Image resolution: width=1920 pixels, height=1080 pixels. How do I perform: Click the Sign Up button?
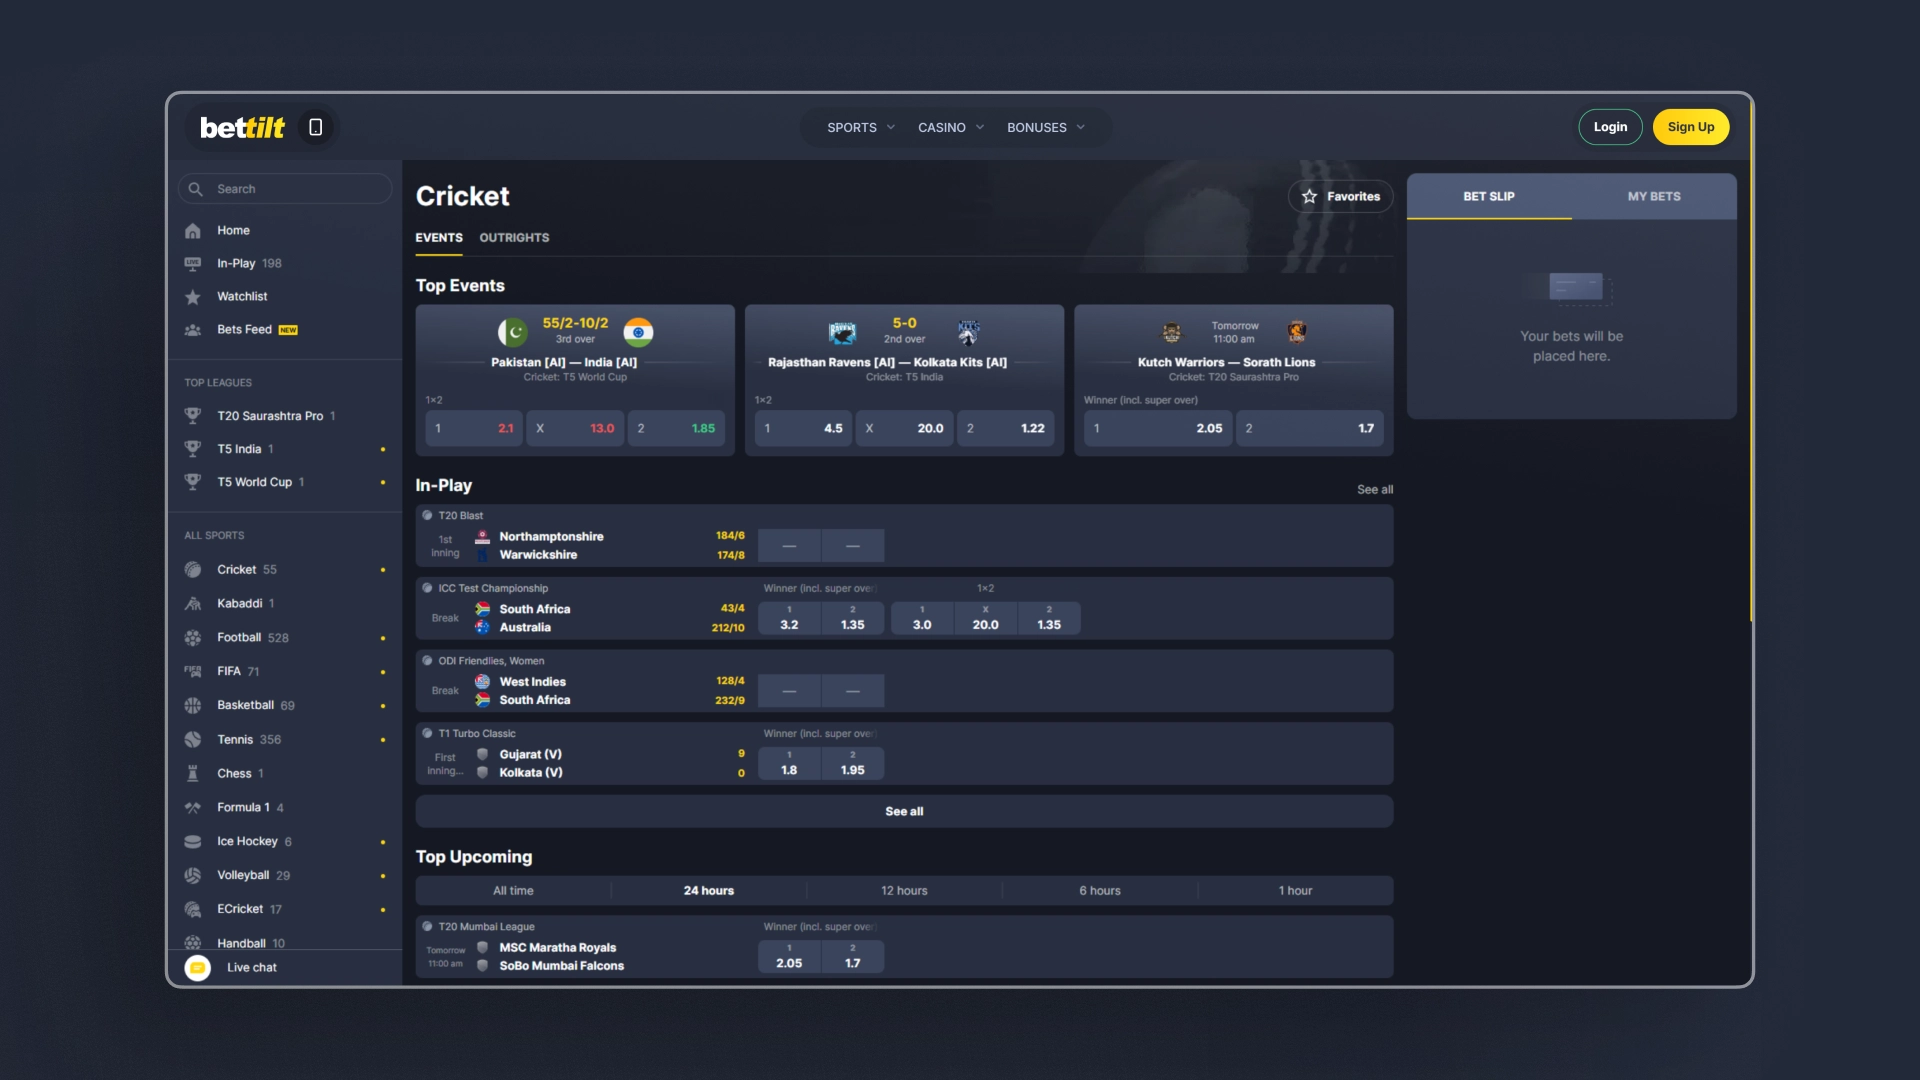pyautogui.click(x=1691, y=127)
